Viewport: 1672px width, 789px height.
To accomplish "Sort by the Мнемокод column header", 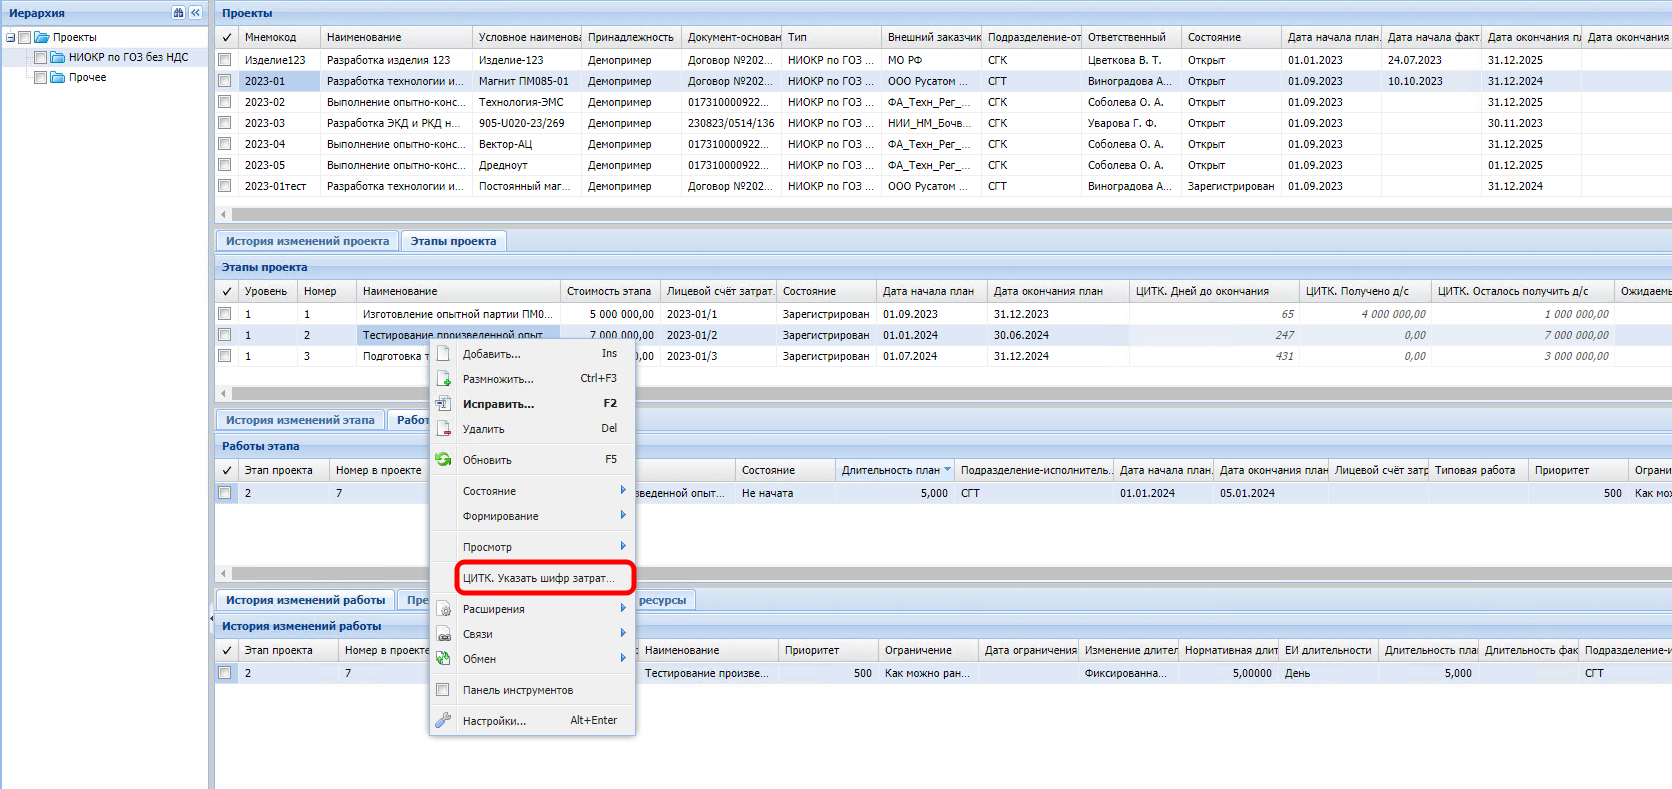I will pos(270,37).
